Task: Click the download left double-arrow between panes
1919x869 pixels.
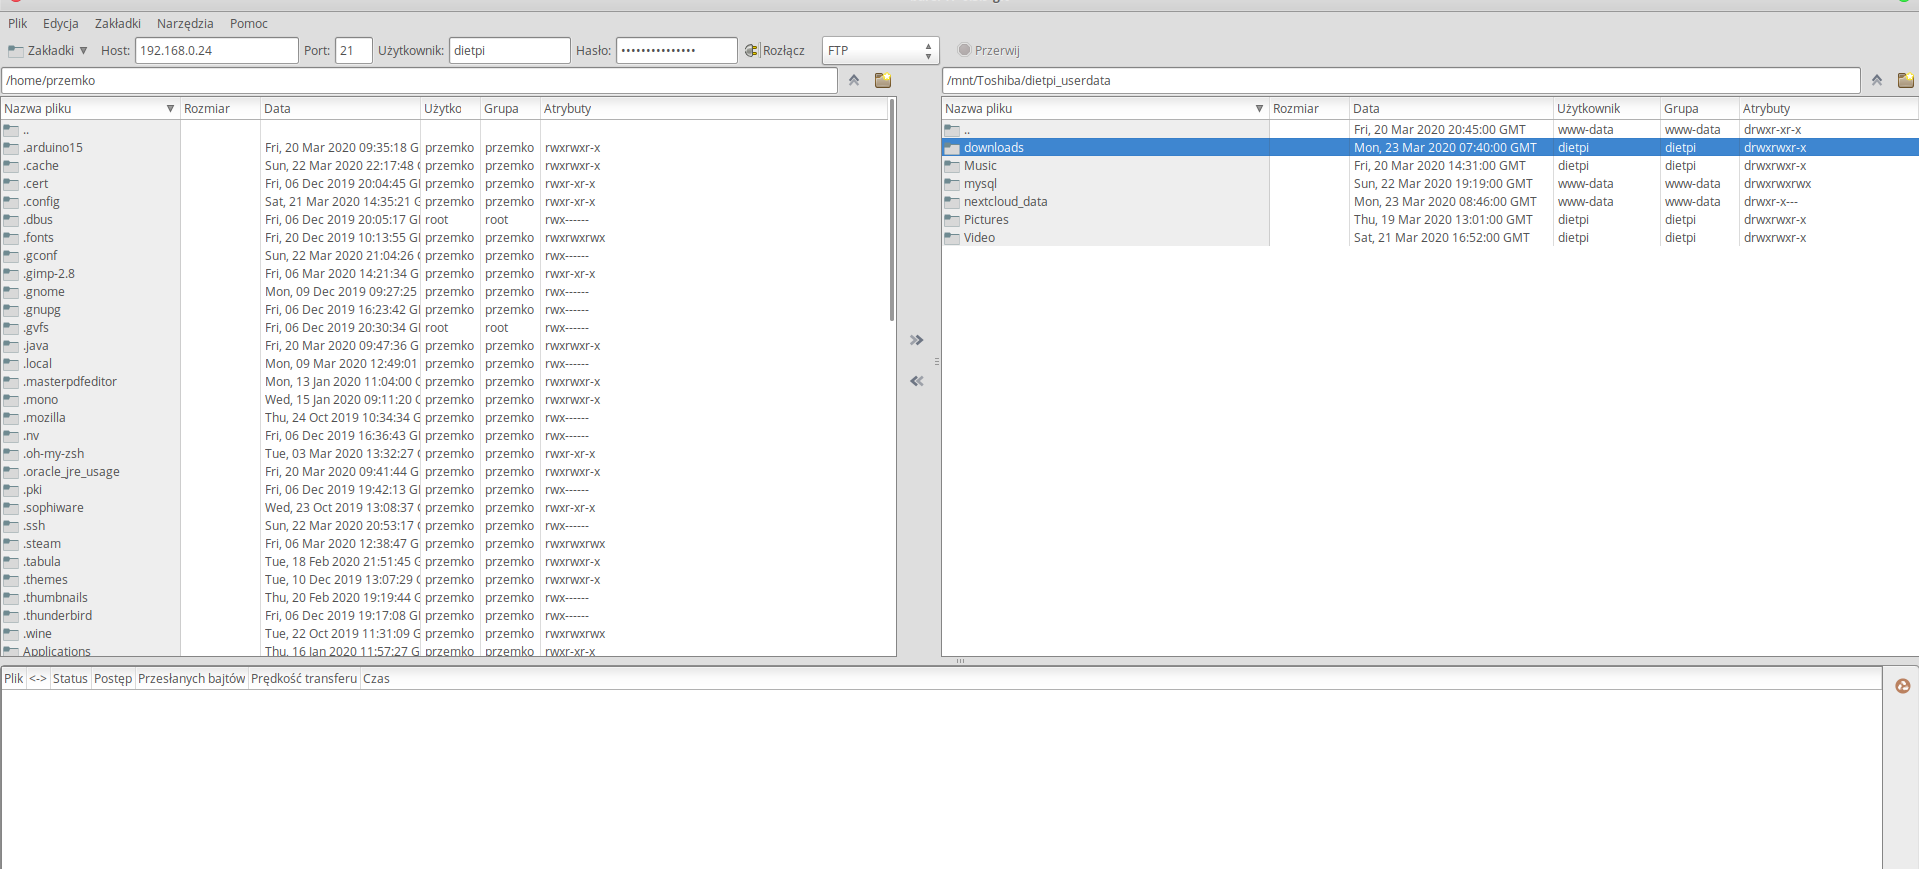Action: [x=916, y=381]
